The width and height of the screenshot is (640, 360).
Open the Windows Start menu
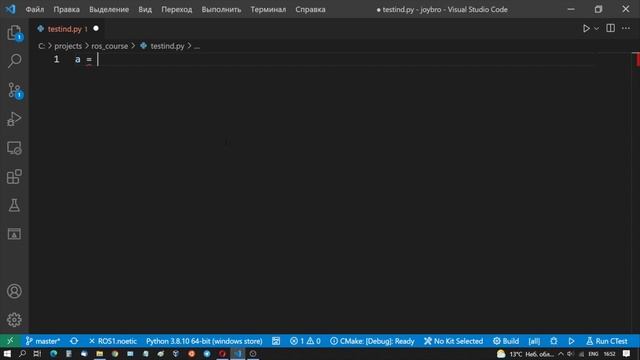pos(7,353)
